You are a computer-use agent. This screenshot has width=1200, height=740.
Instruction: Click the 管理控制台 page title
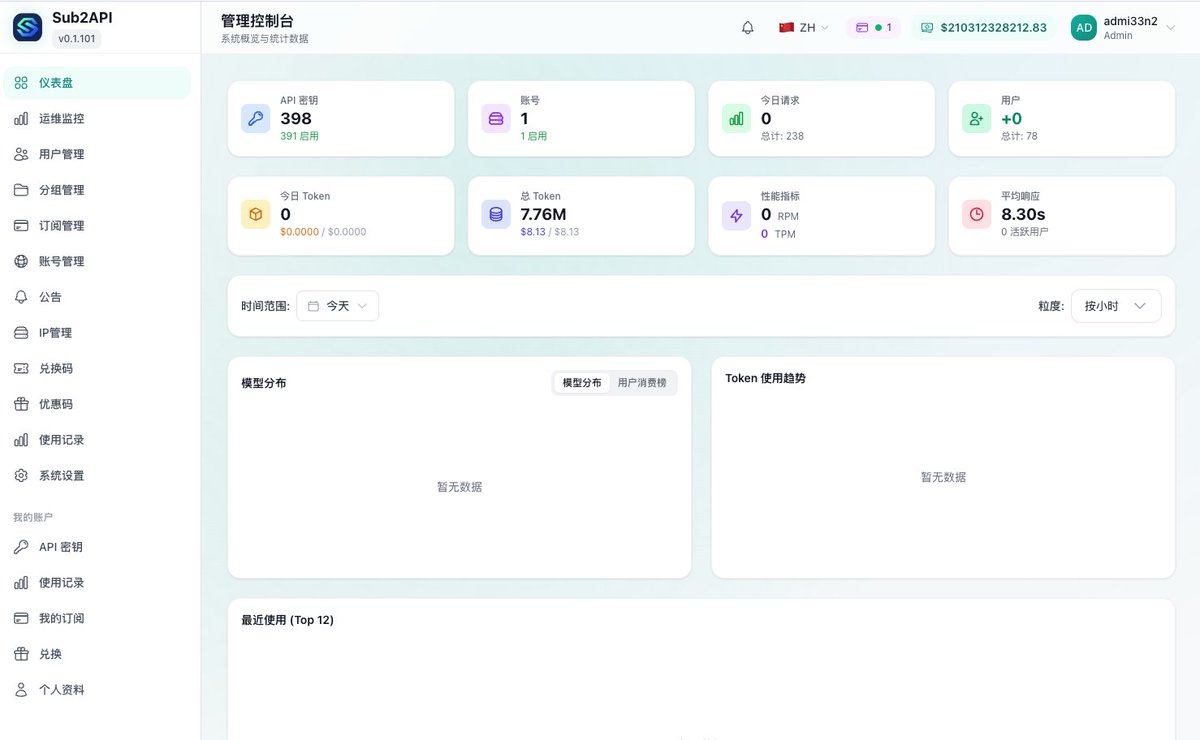(x=258, y=21)
